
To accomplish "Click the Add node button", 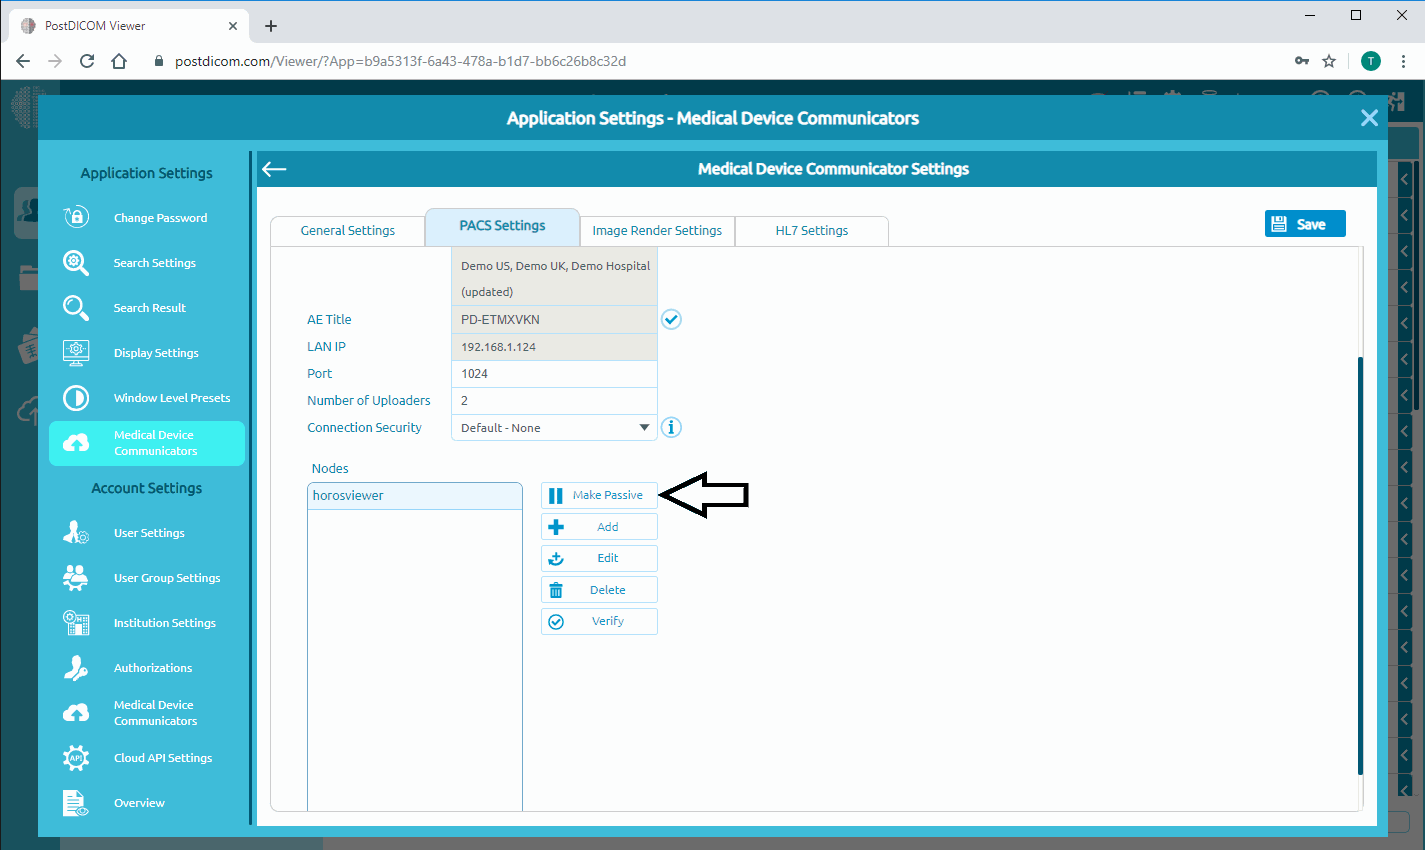I will pos(599,527).
